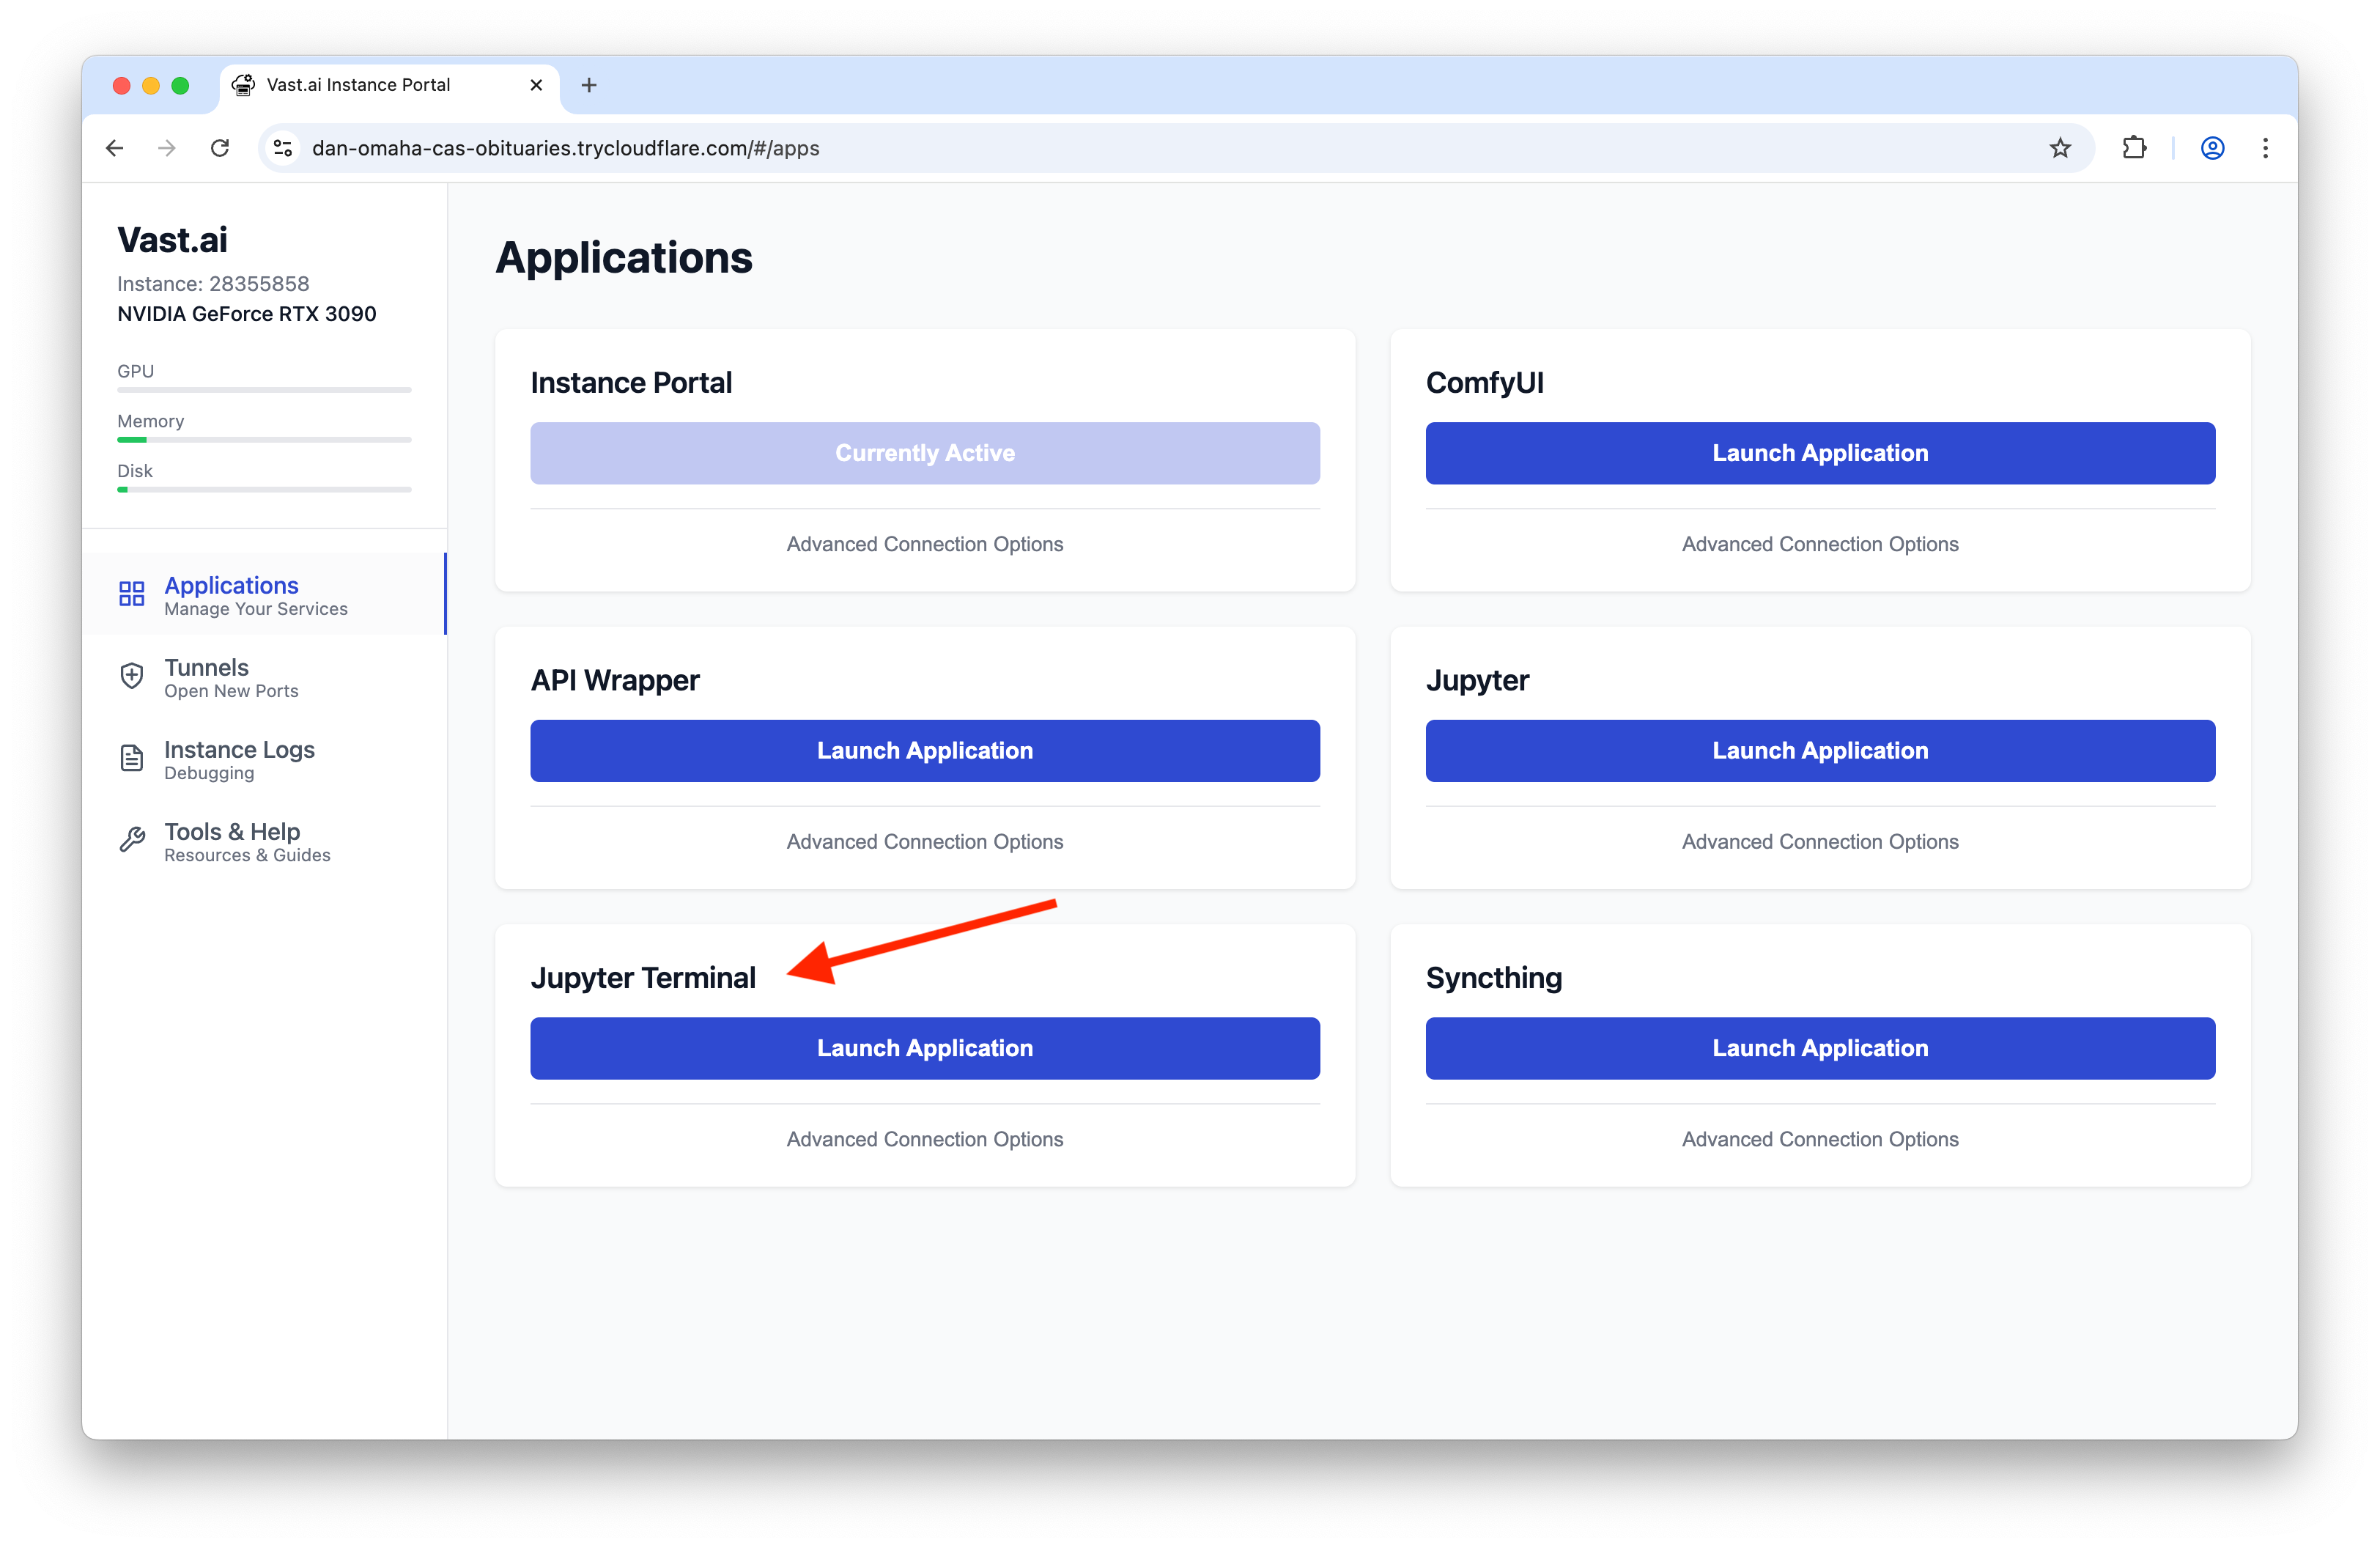Click the GPU usage bar
The image size is (2380, 1548).
pos(264,390)
